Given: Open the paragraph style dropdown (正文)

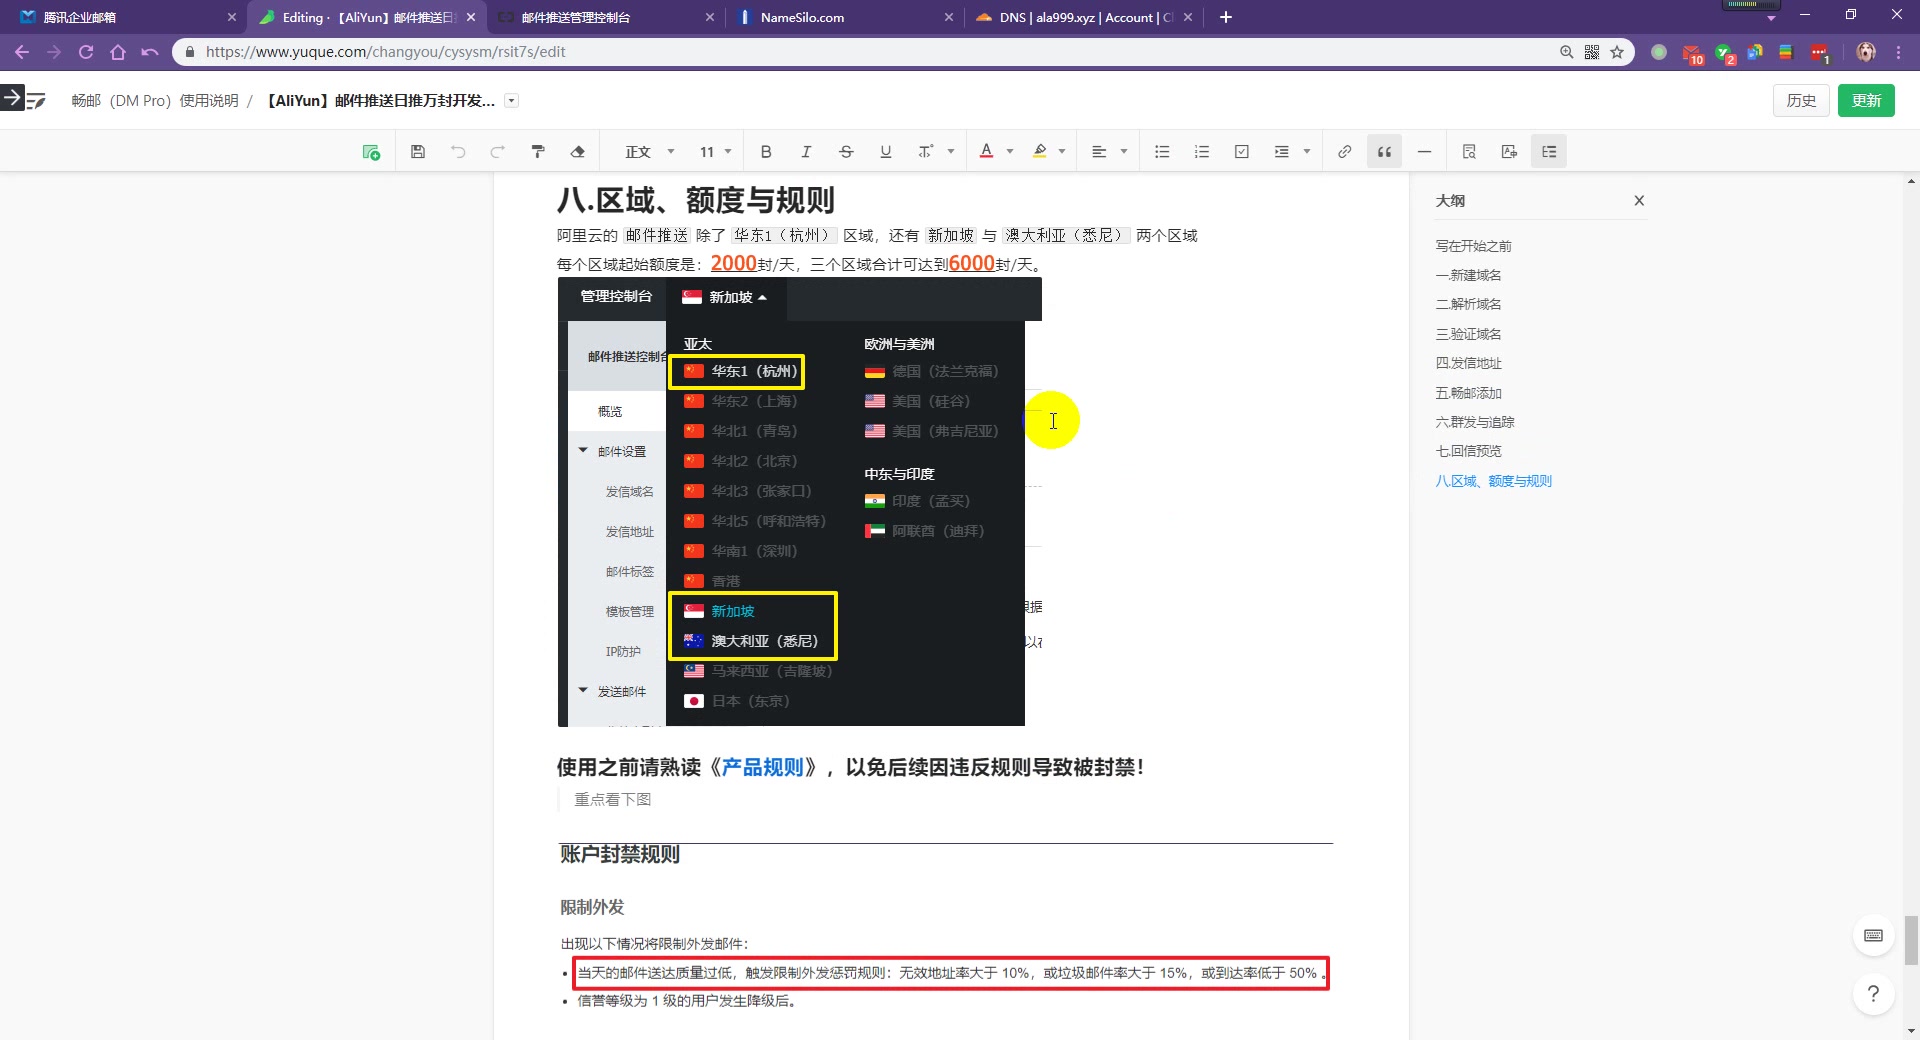Looking at the screenshot, I should (x=650, y=152).
